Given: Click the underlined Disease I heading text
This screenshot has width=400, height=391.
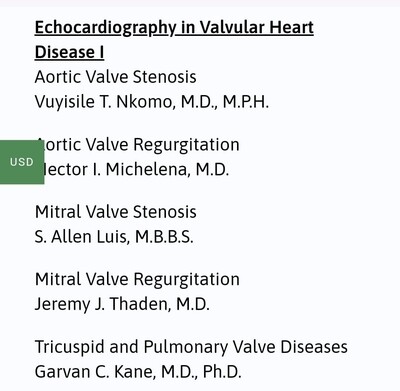Looking at the screenshot, I should pos(69,52).
